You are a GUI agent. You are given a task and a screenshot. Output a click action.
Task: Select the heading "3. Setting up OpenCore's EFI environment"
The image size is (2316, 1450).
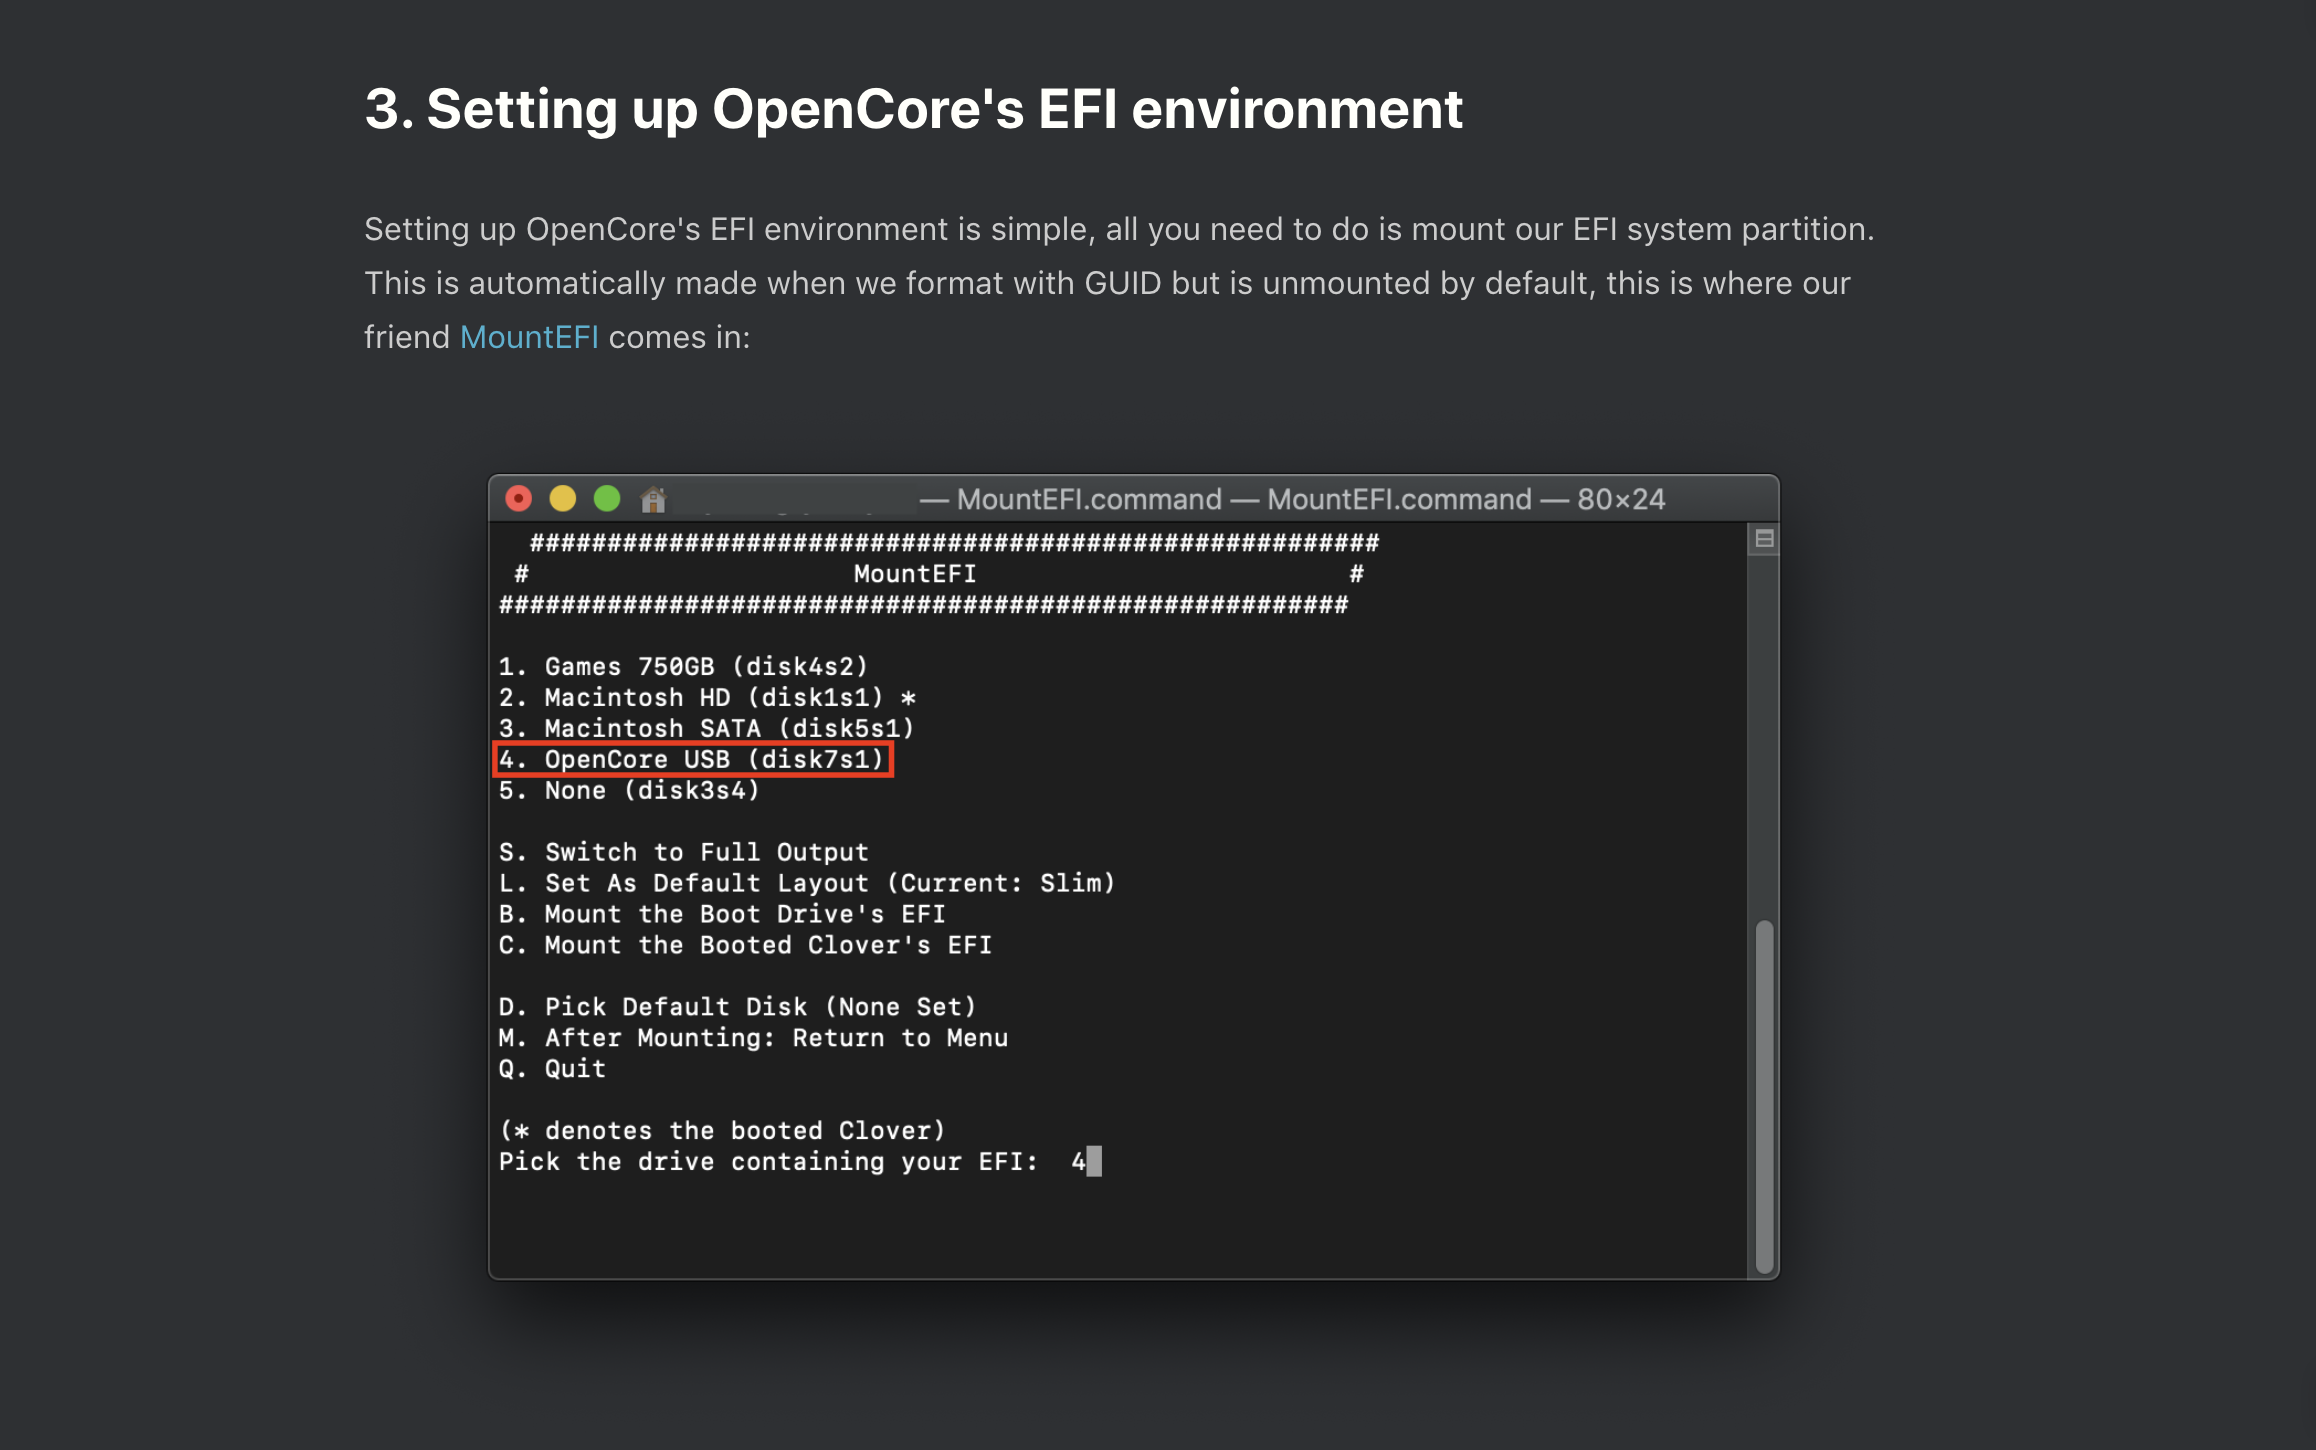(913, 108)
